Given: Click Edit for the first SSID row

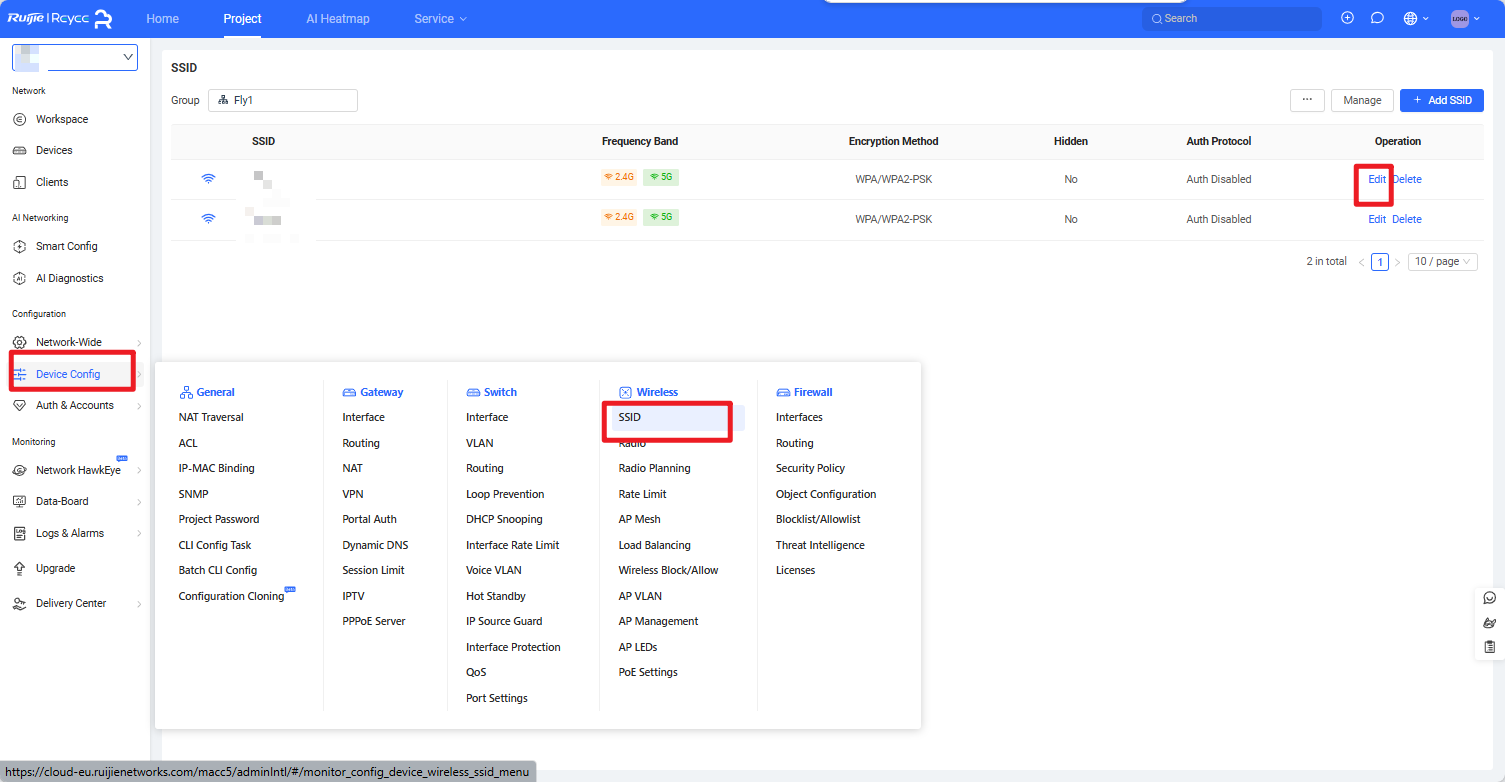Looking at the screenshot, I should tap(1377, 179).
